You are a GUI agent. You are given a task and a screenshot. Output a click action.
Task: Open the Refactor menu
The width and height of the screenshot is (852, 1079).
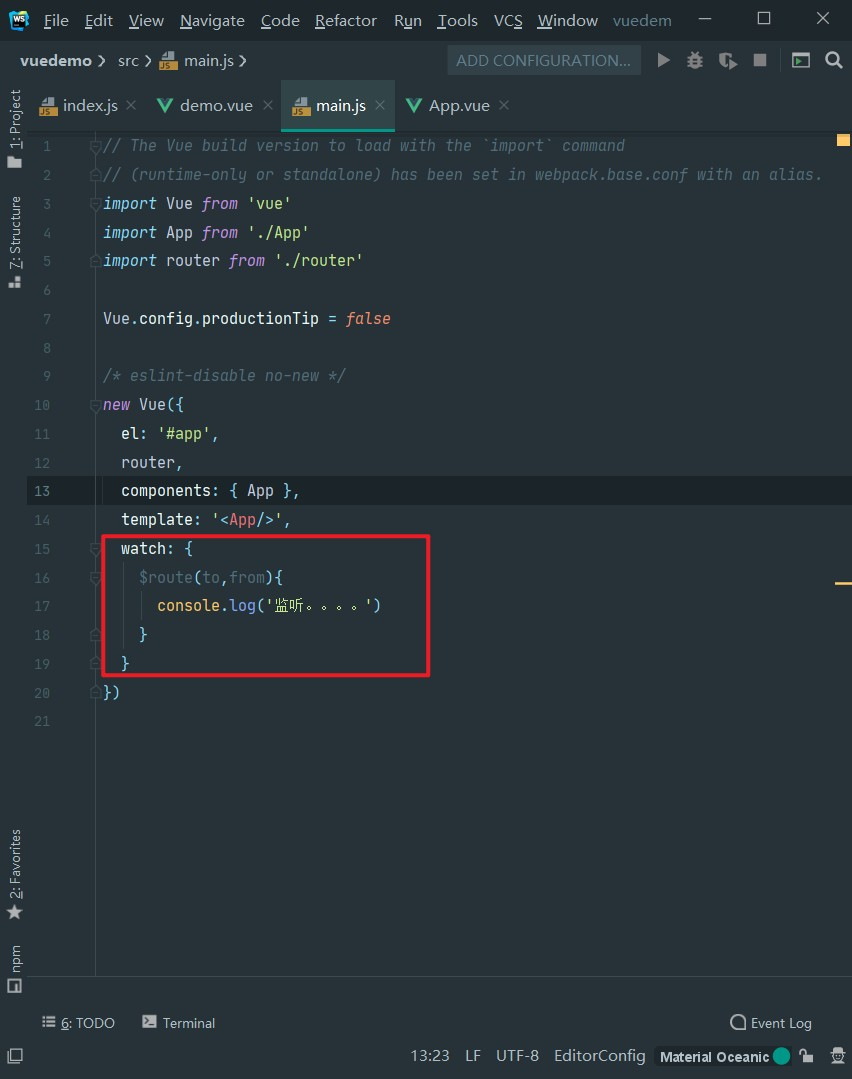click(x=345, y=21)
